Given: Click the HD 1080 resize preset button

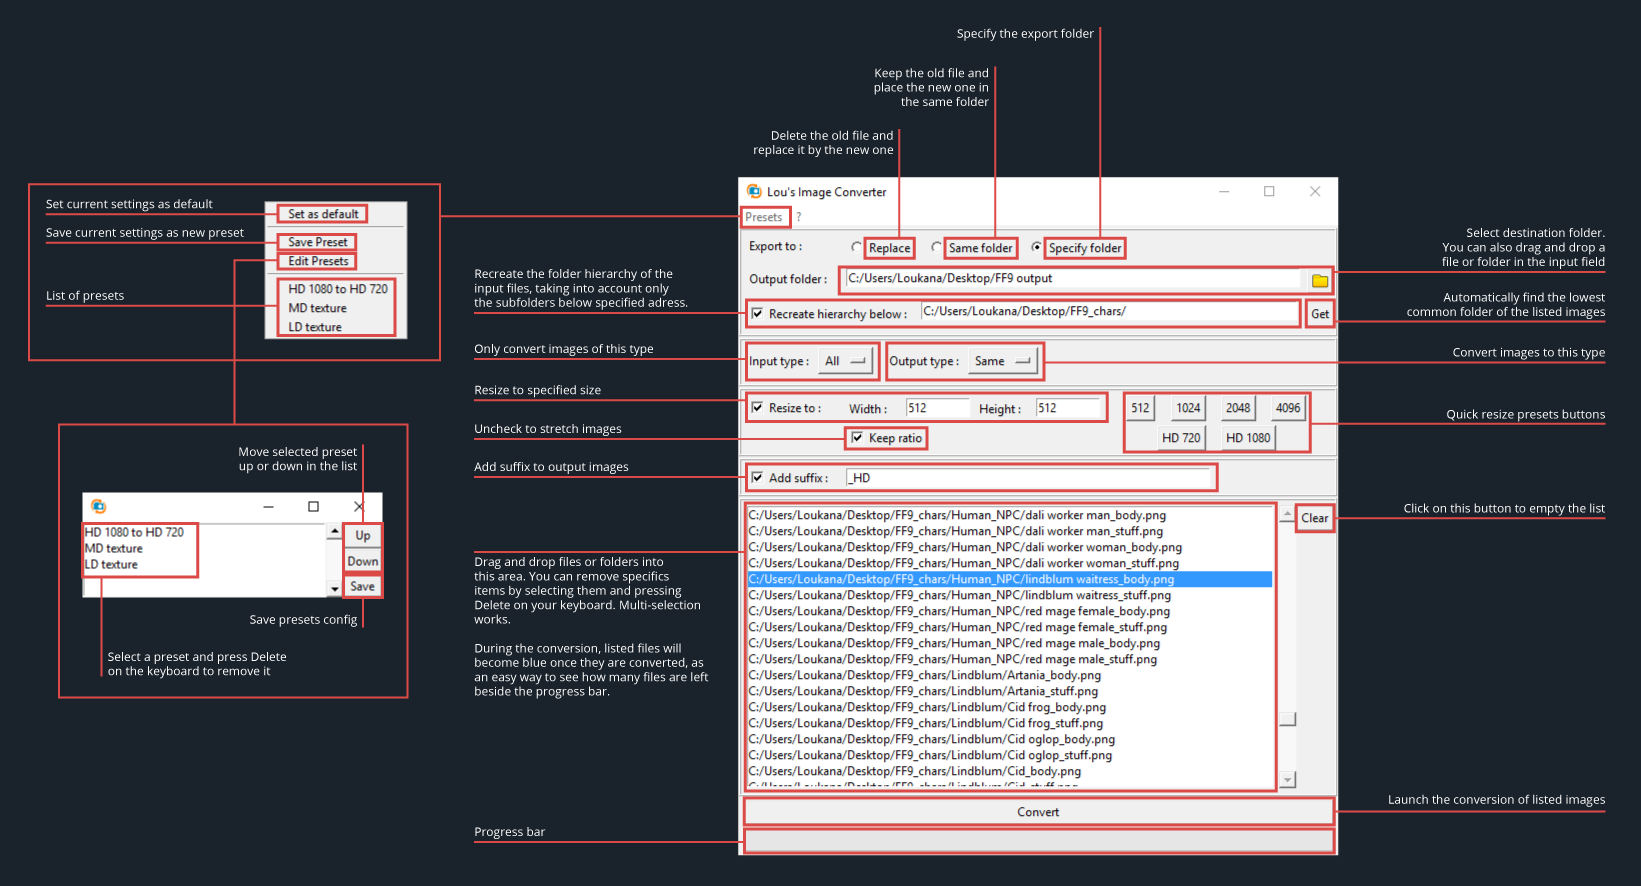Looking at the screenshot, I should point(1247,438).
